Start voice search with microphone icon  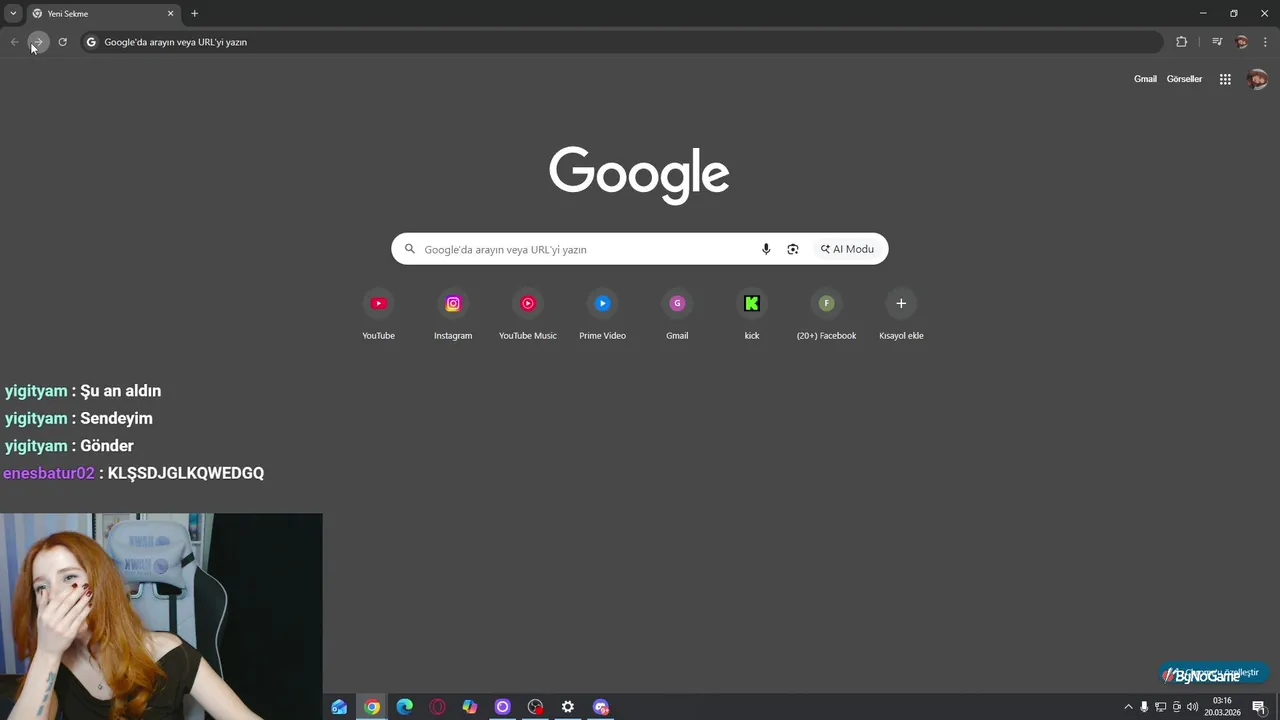(x=766, y=249)
